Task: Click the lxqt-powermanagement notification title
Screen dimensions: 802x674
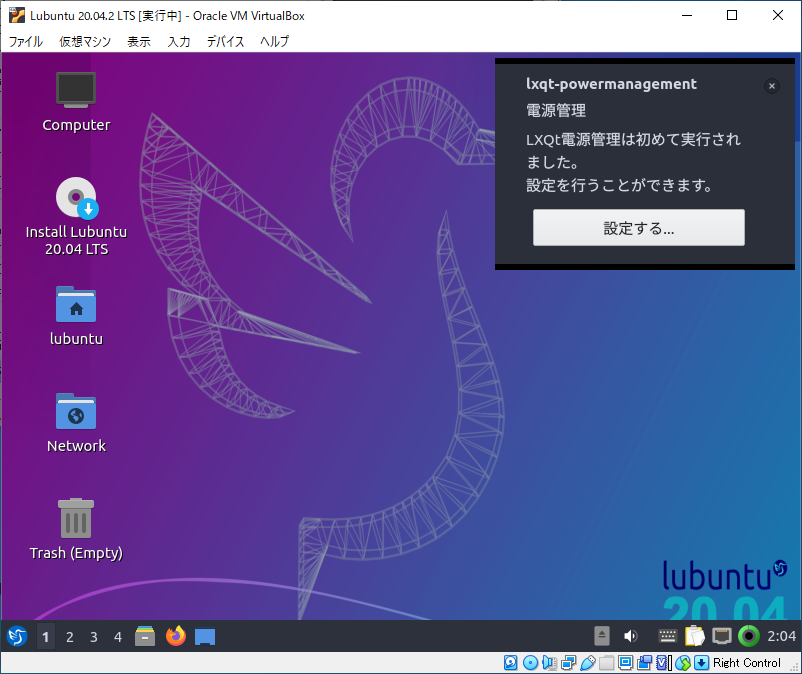Action: pyautogui.click(x=611, y=84)
